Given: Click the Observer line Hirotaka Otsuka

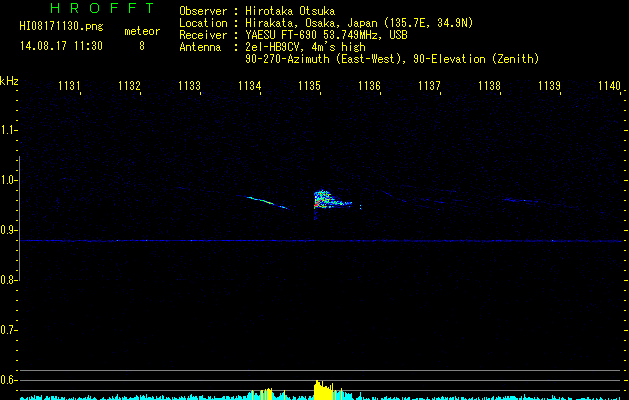Looking at the screenshot, I should click(257, 11).
